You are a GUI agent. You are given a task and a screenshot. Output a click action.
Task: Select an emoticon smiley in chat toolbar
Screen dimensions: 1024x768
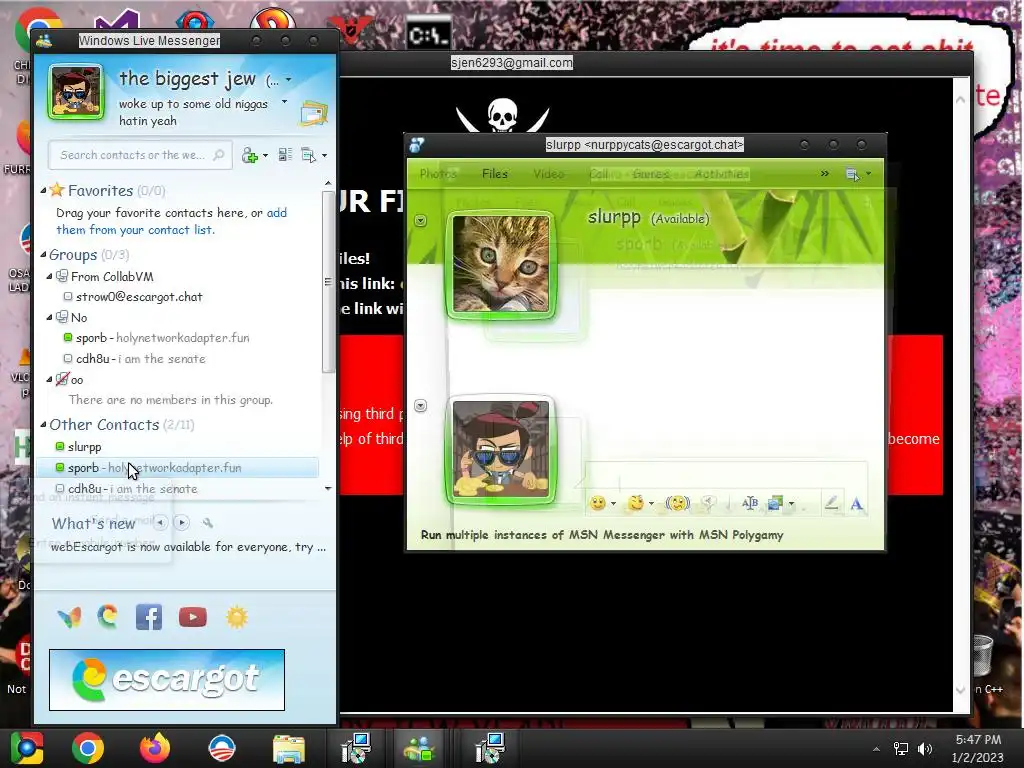tap(597, 503)
